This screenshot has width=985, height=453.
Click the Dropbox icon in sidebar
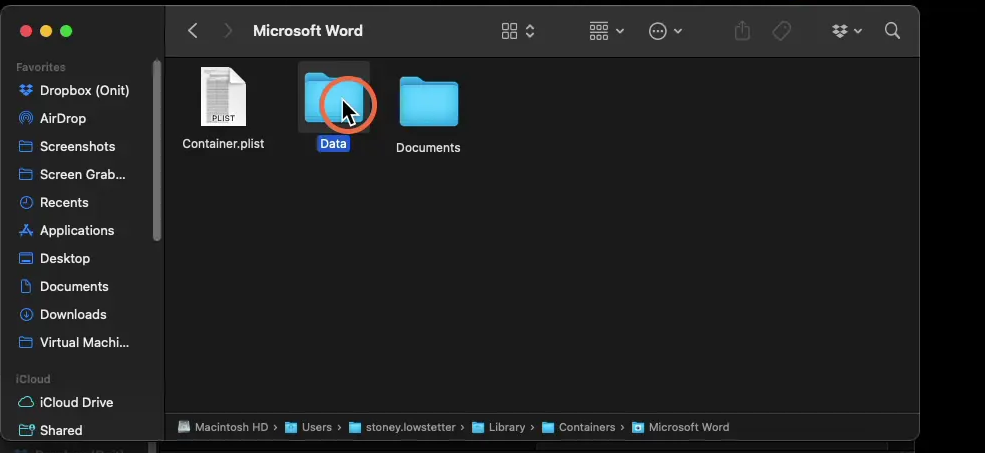click(26, 90)
